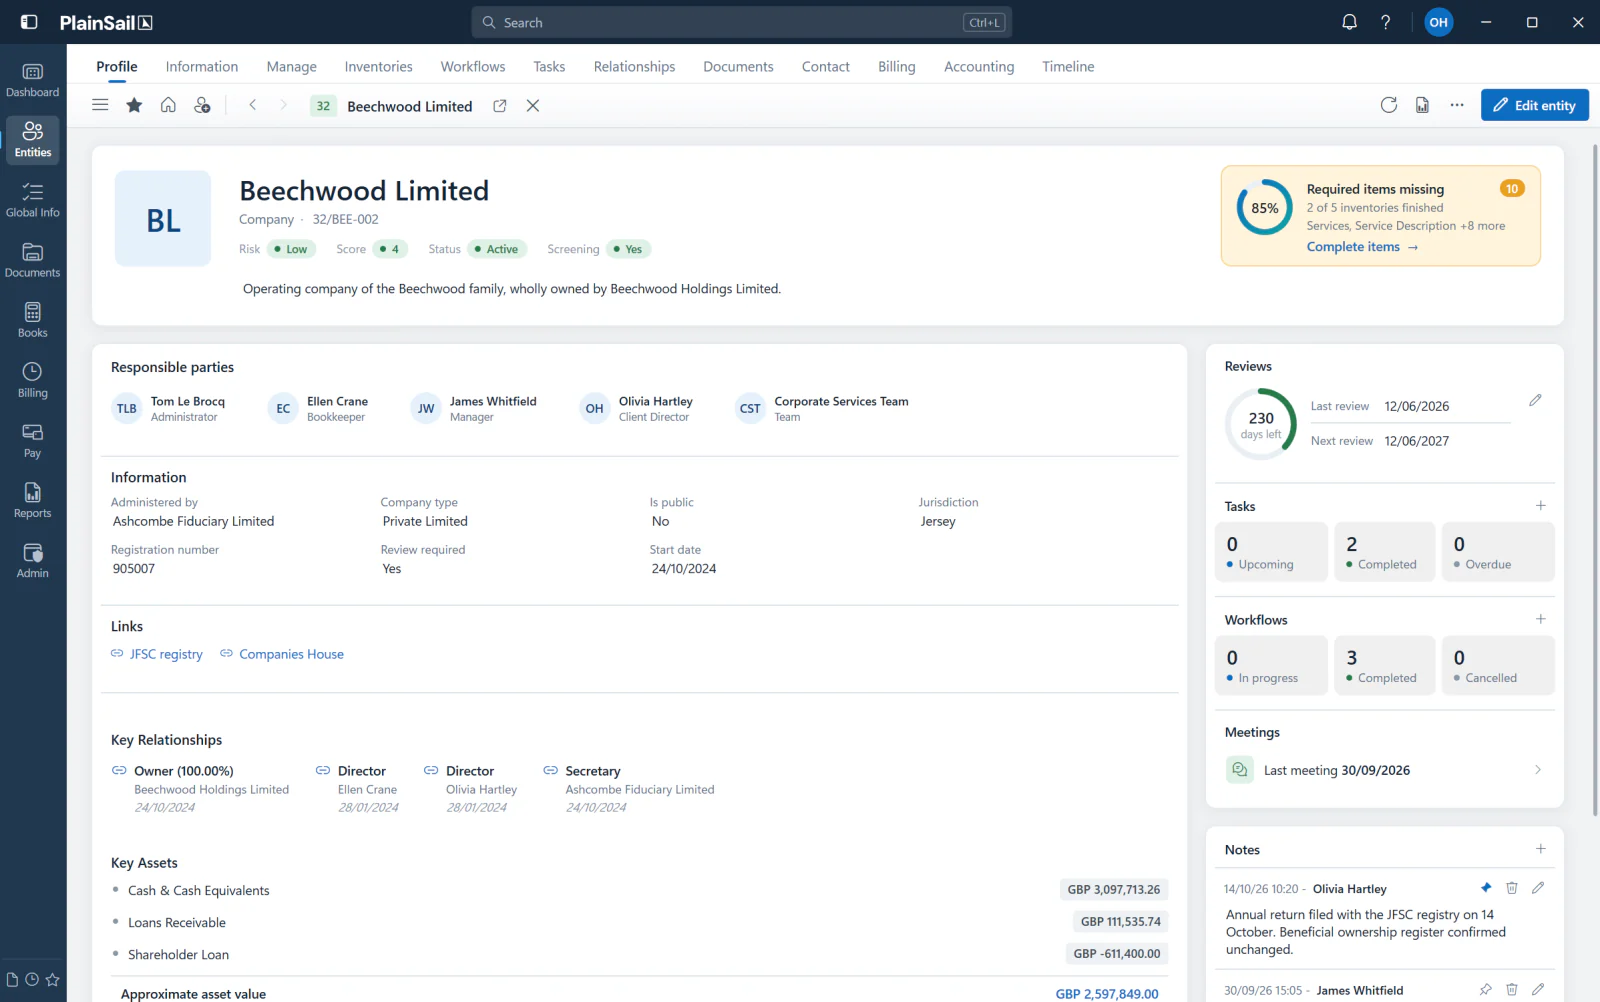Screen dimensions: 1600x1002
Task: Add a new workflow with the plus icon
Action: point(1540,619)
